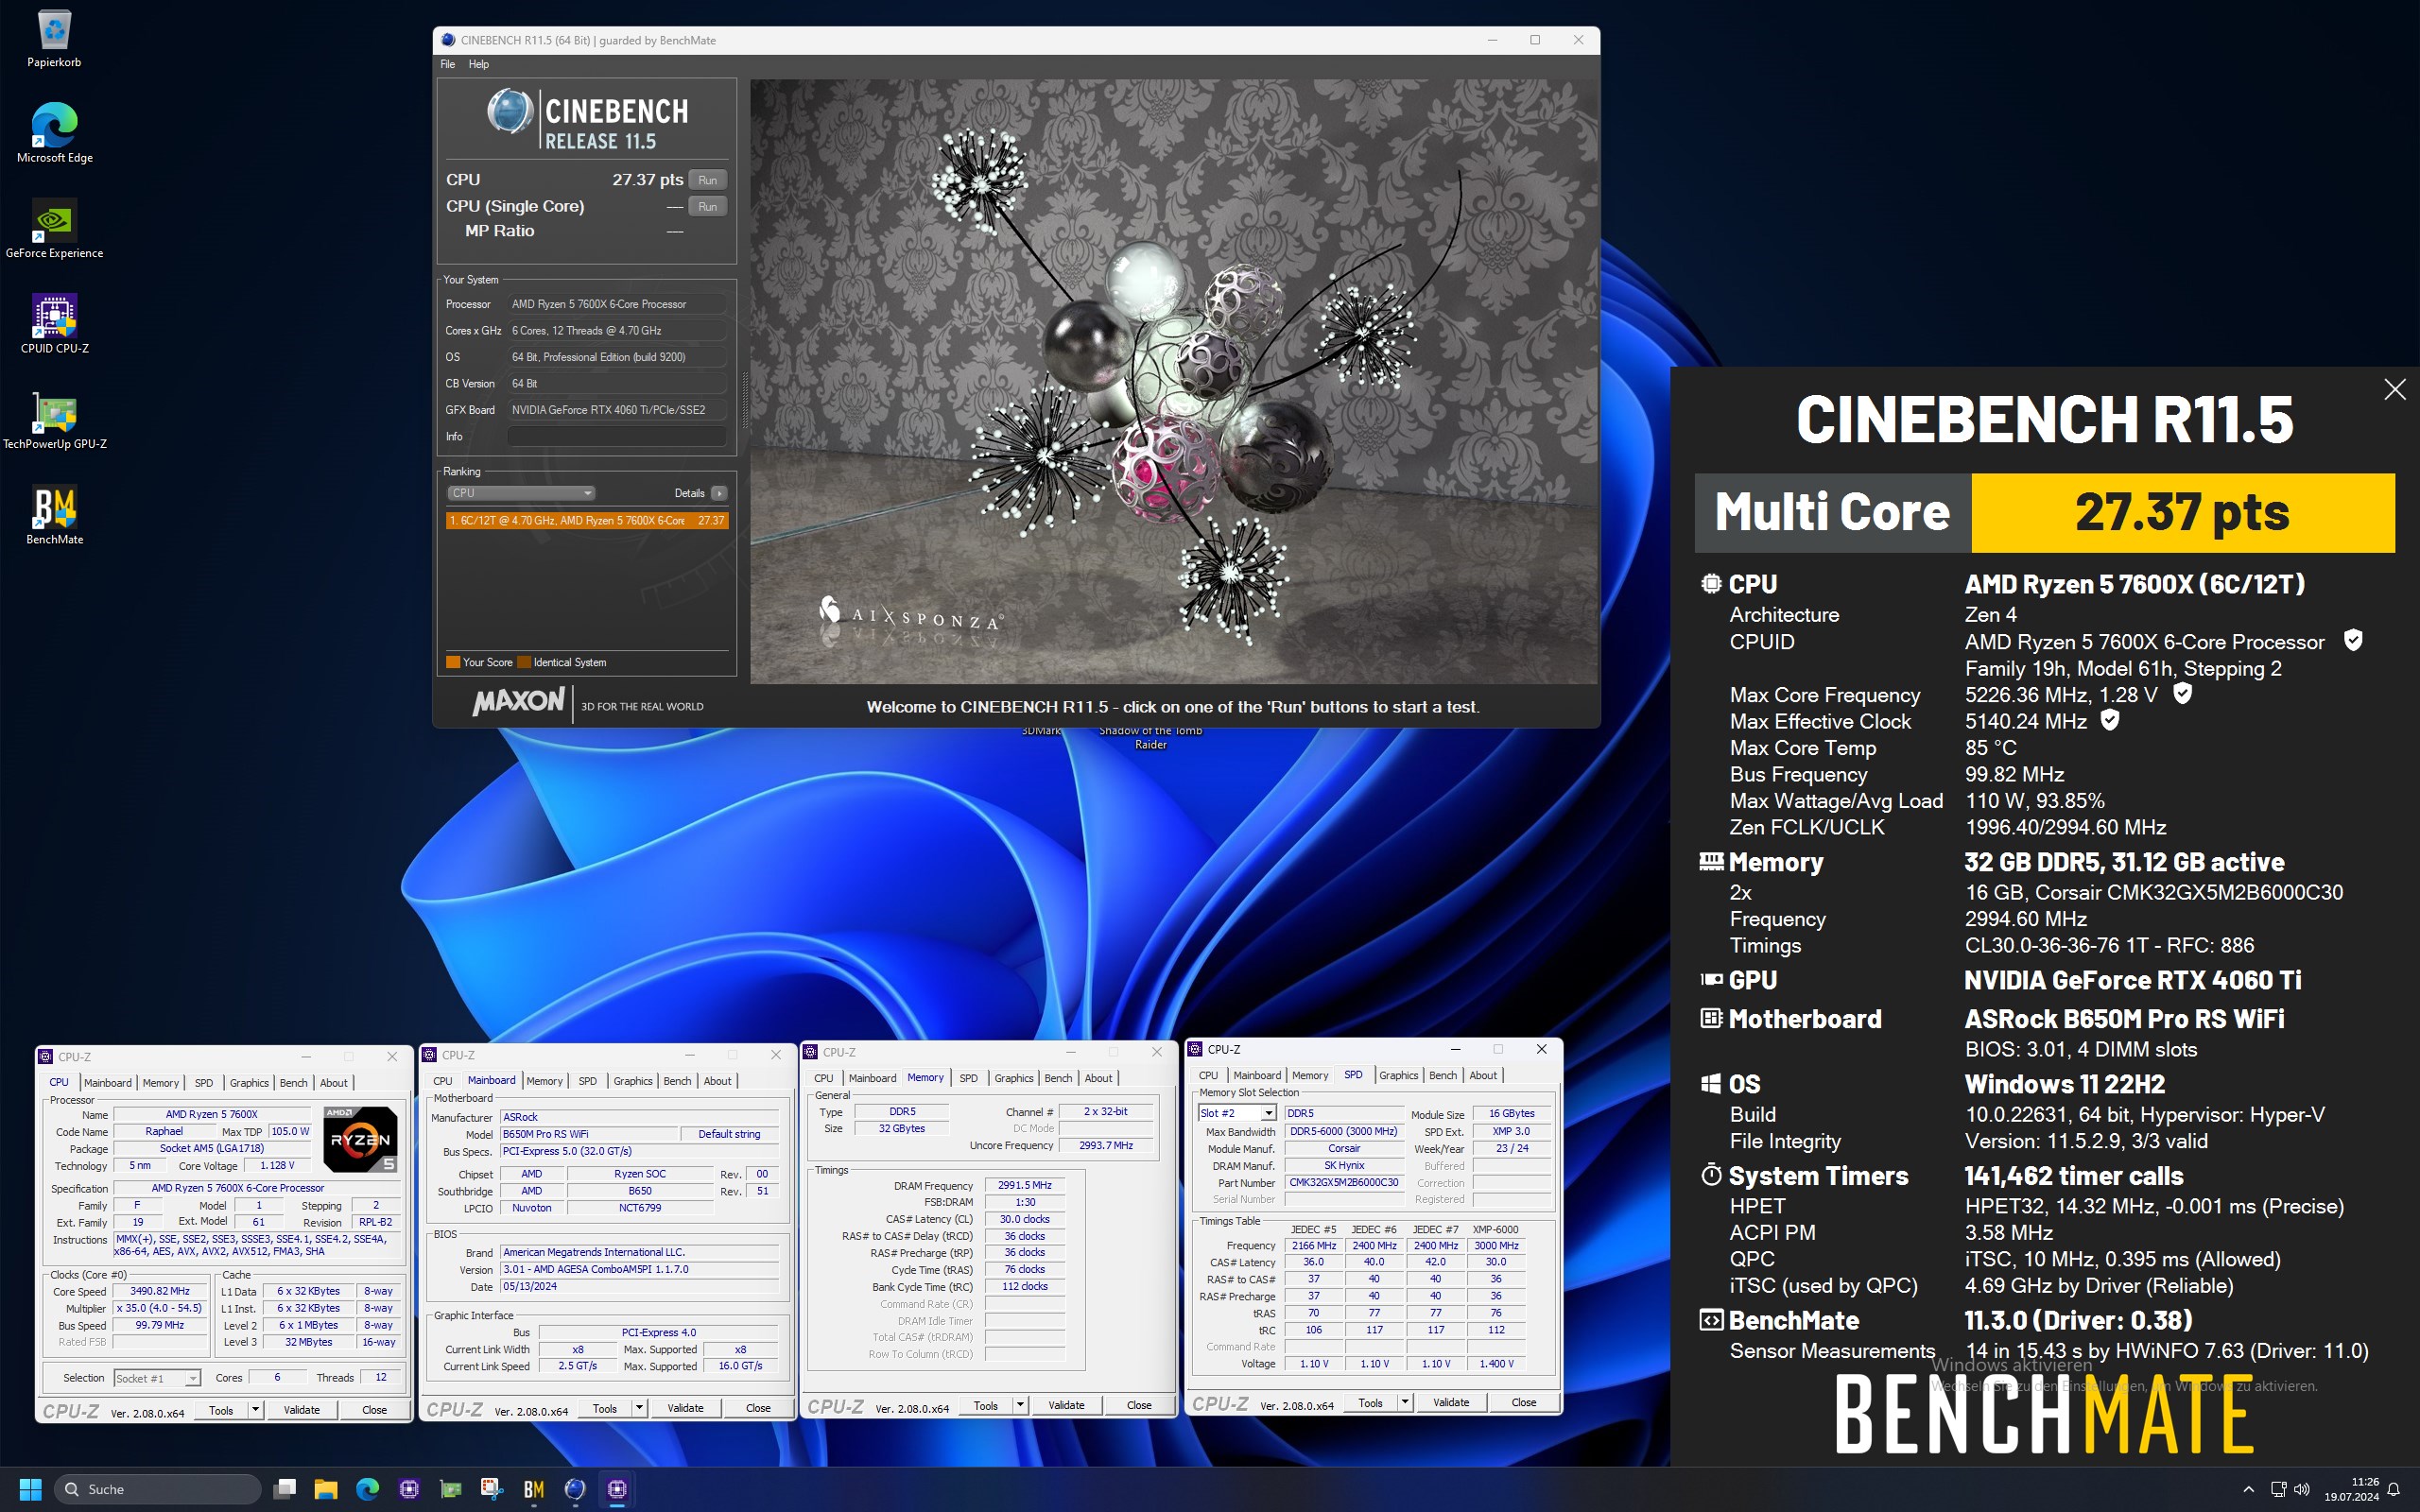
Task: Show hidden system tray icons
Action: coord(2248,1489)
